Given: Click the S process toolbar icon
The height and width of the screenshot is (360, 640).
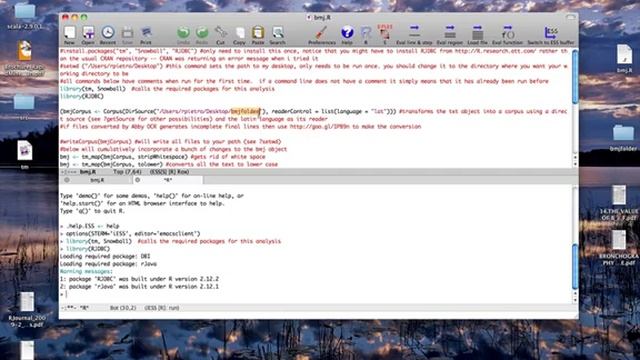Looking at the screenshot, I should tap(384, 33).
